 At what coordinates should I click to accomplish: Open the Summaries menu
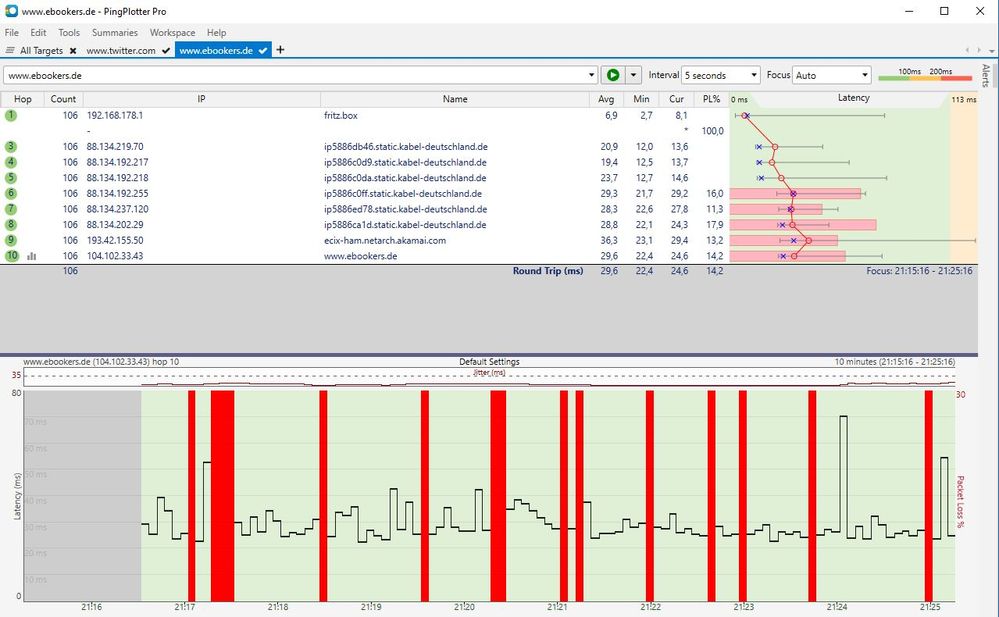114,33
